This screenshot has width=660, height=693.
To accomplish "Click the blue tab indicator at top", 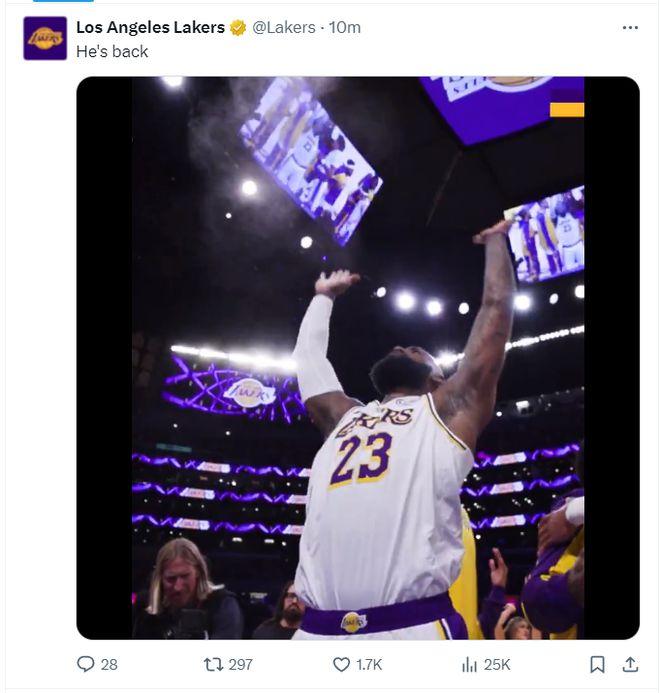I will [63, 1].
